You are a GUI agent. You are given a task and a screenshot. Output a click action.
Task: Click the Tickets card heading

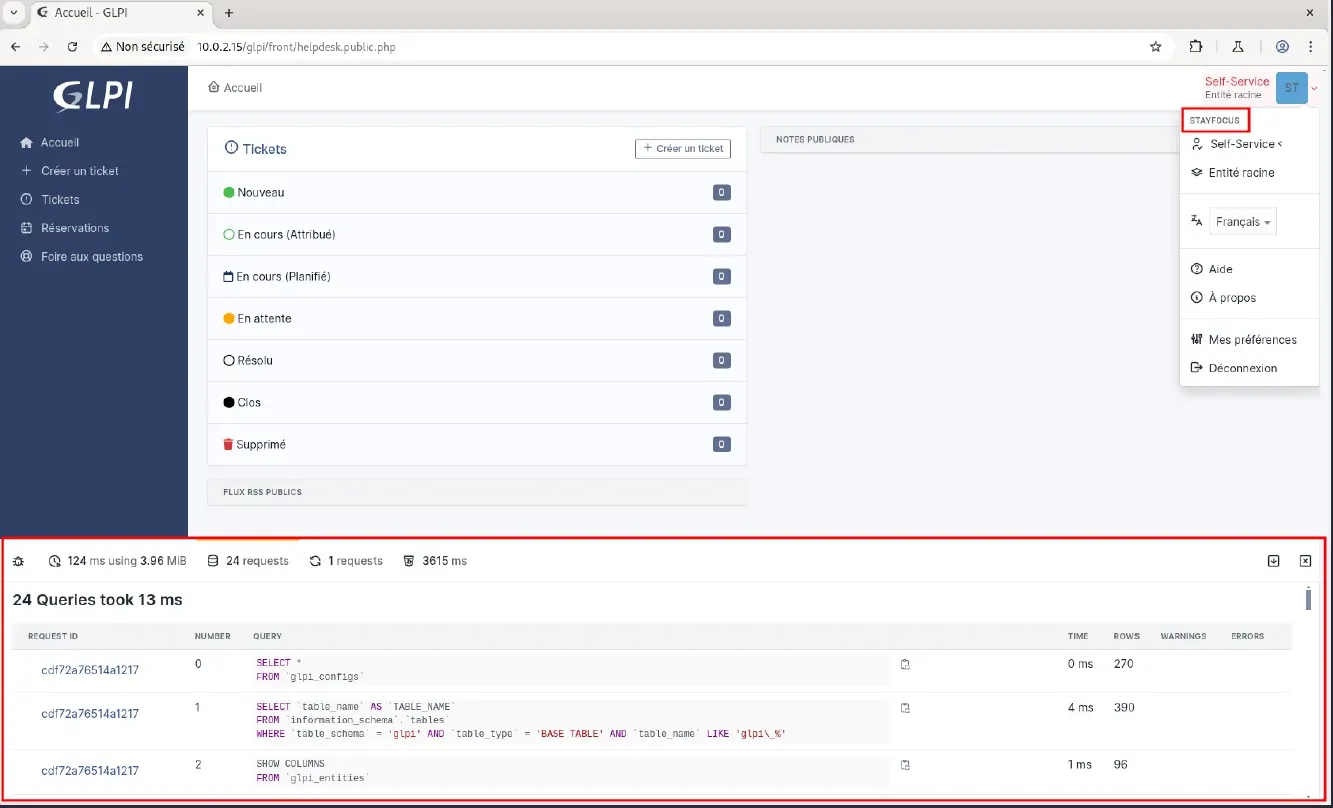(256, 149)
